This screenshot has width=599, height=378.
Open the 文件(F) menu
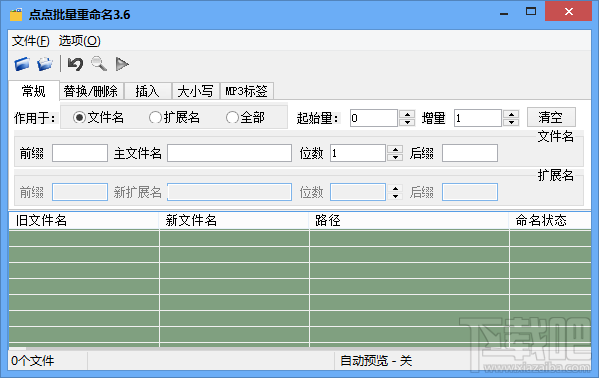coord(31,41)
